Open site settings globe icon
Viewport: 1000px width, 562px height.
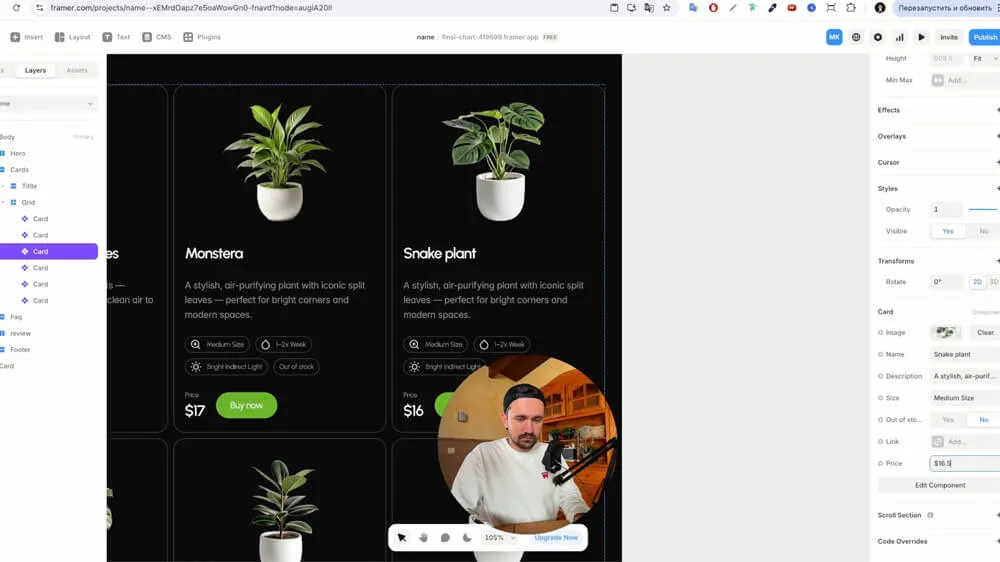point(856,37)
